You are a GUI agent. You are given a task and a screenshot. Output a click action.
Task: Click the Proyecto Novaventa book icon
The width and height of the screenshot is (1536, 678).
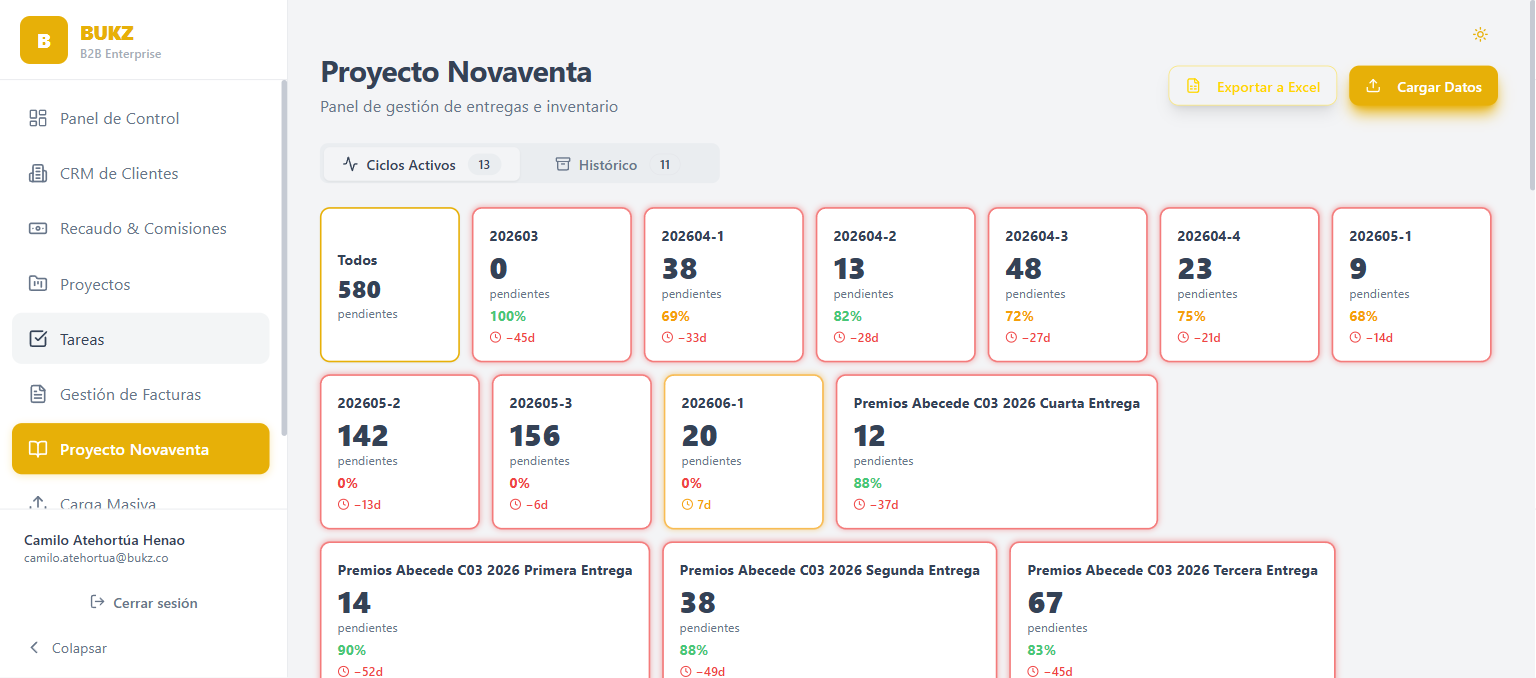[38, 449]
